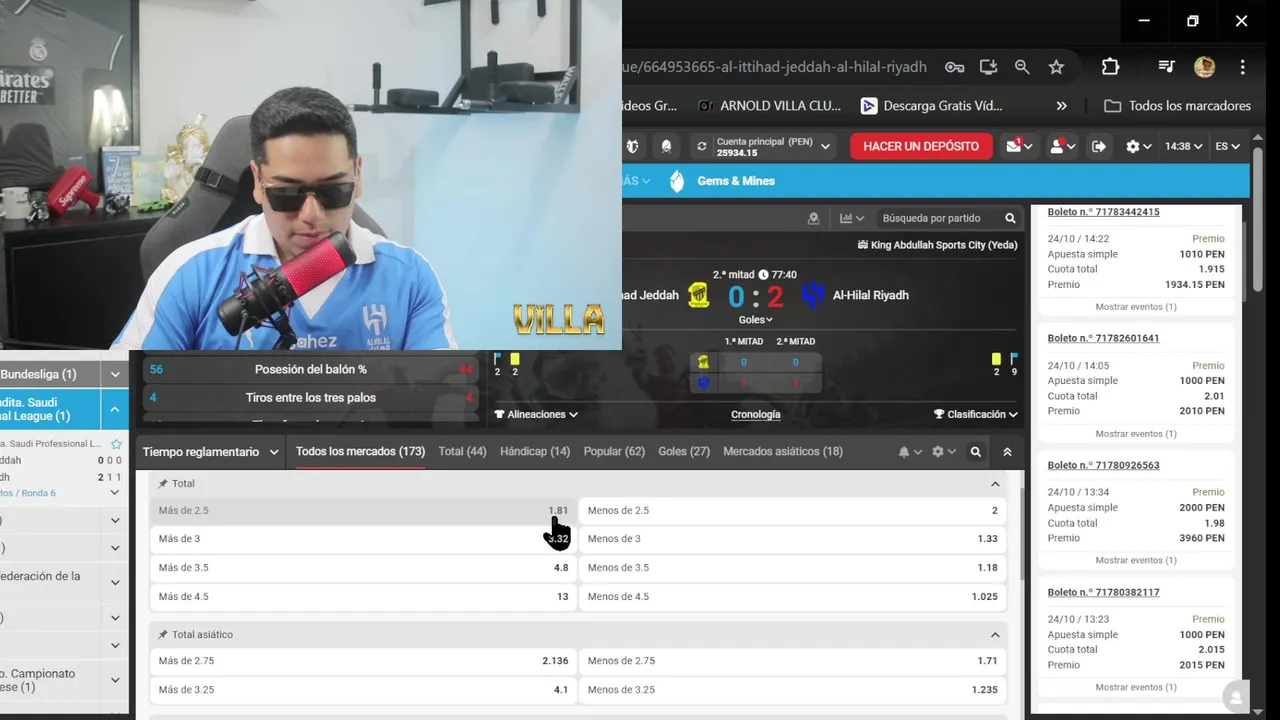This screenshot has width=1280, height=720.
Task: Show events for Boleto 71780926563
Action: coord(1136,561)
